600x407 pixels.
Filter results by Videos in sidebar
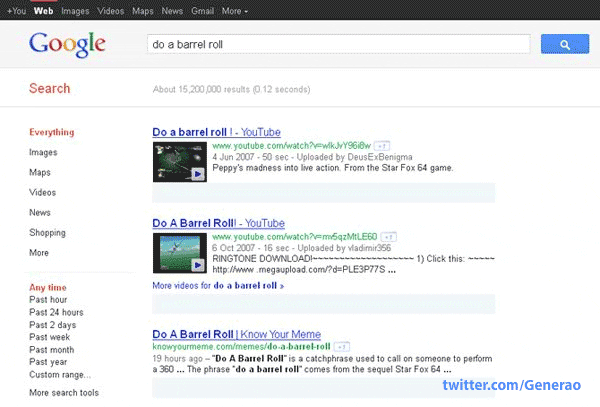point(42,192)
